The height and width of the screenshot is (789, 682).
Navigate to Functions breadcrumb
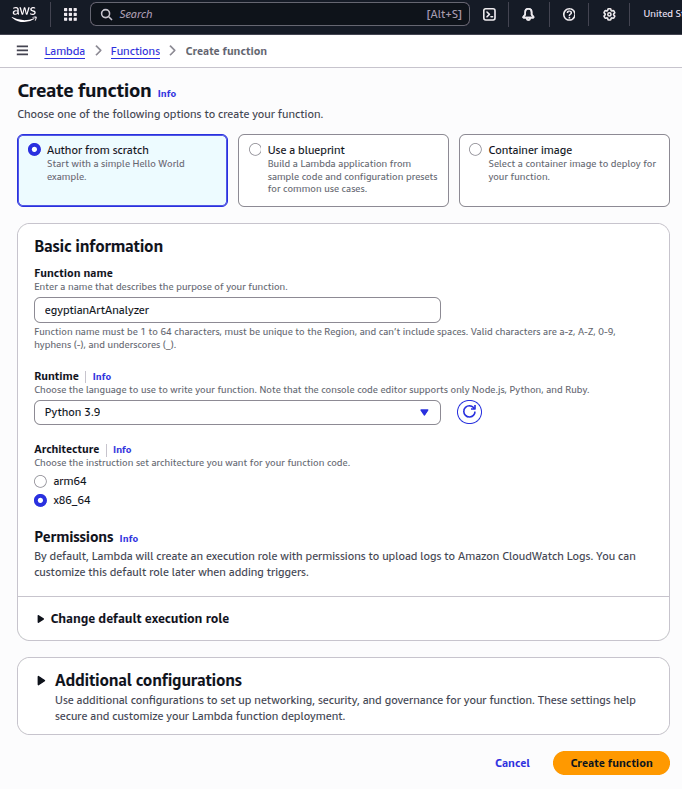tap(135, 51)
